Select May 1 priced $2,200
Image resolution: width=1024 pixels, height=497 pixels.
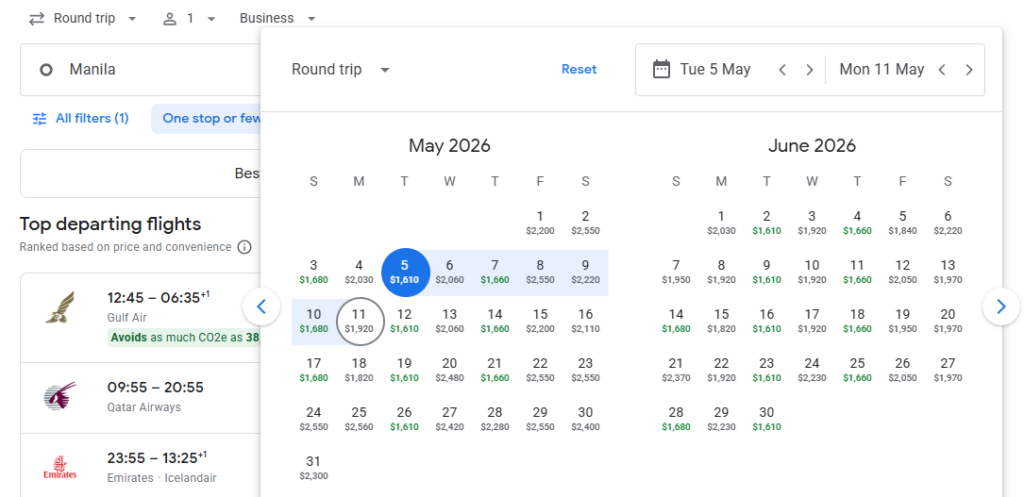coord(539,223)
